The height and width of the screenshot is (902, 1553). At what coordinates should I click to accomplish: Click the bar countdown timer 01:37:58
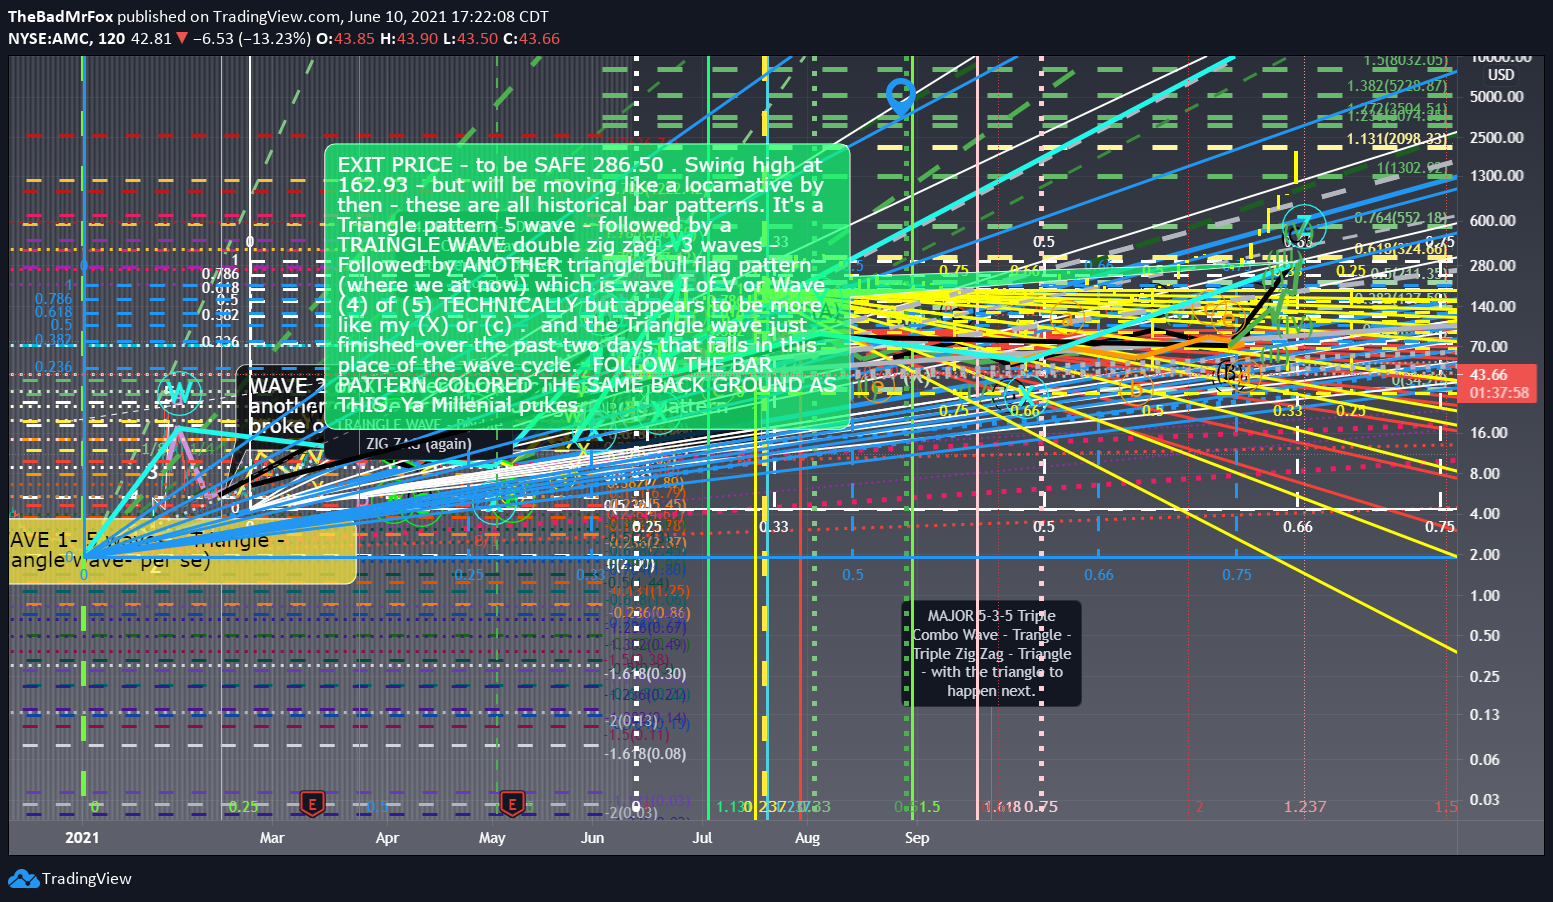[1498, 393]
